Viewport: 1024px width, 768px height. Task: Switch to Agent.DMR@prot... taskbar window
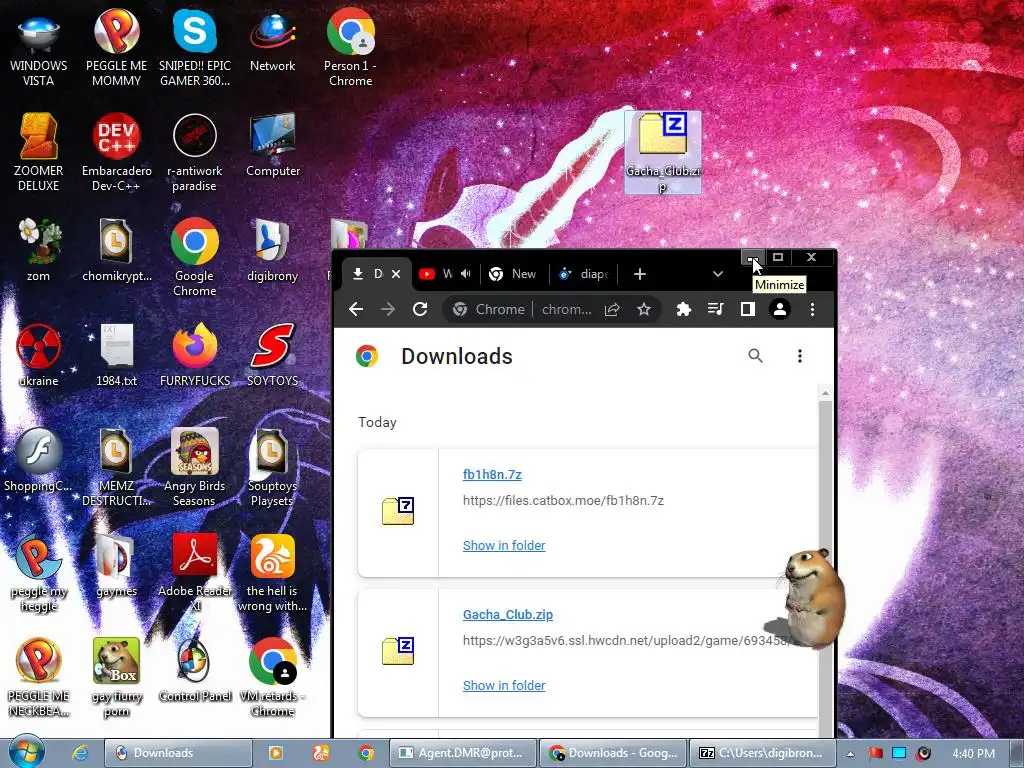click(x=462, y=753)
